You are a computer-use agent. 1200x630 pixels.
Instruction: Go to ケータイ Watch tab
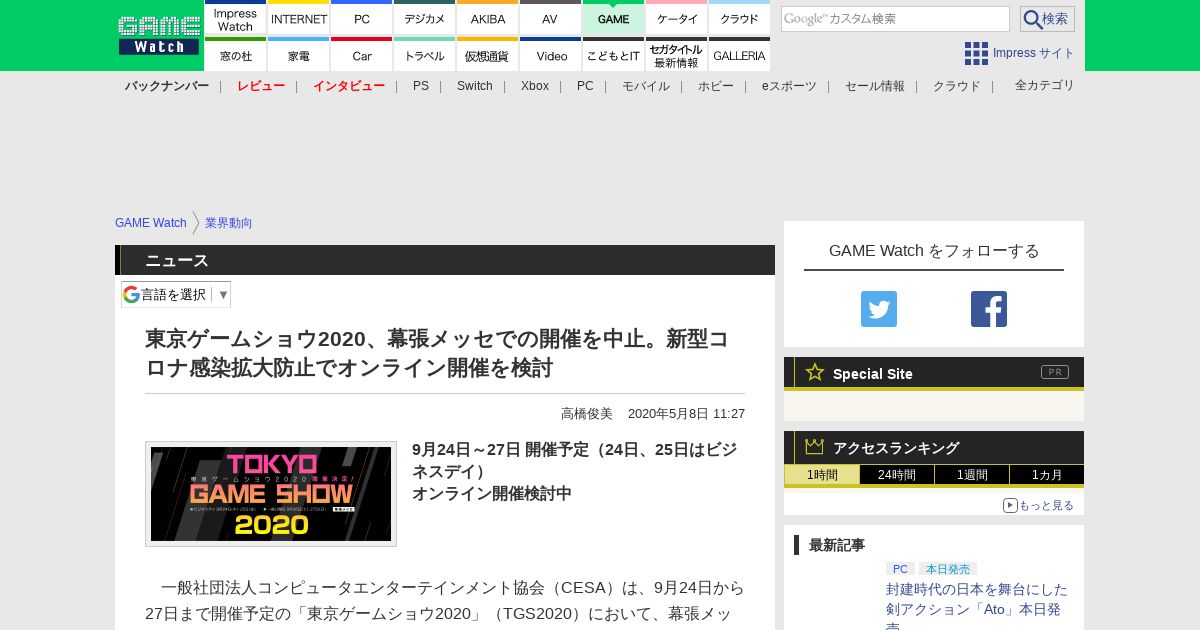tap(677, 18)
